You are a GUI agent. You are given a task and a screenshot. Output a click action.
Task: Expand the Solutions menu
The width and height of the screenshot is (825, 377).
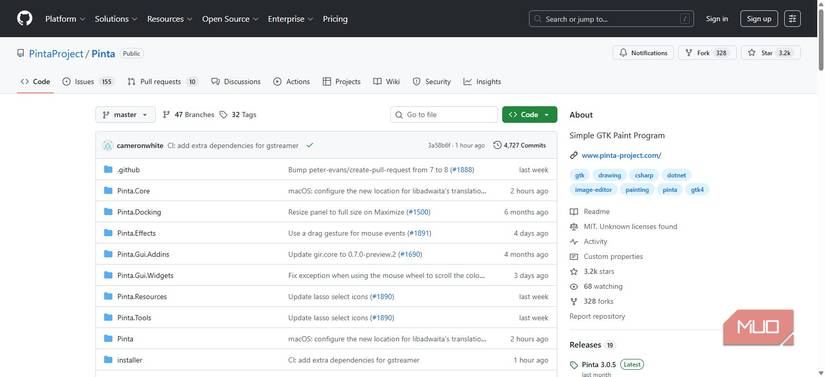(116, 19)
